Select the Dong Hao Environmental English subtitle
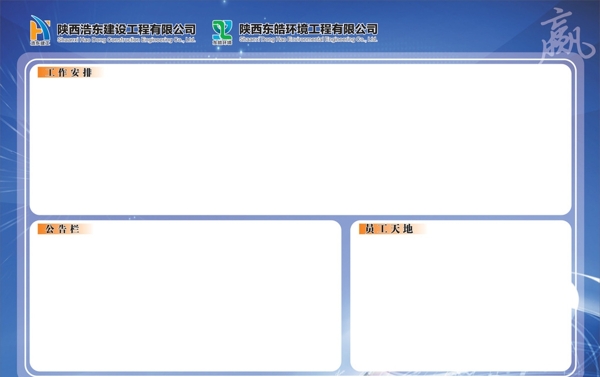This screenshot has width=600, height=377. (x=308, y=39)
